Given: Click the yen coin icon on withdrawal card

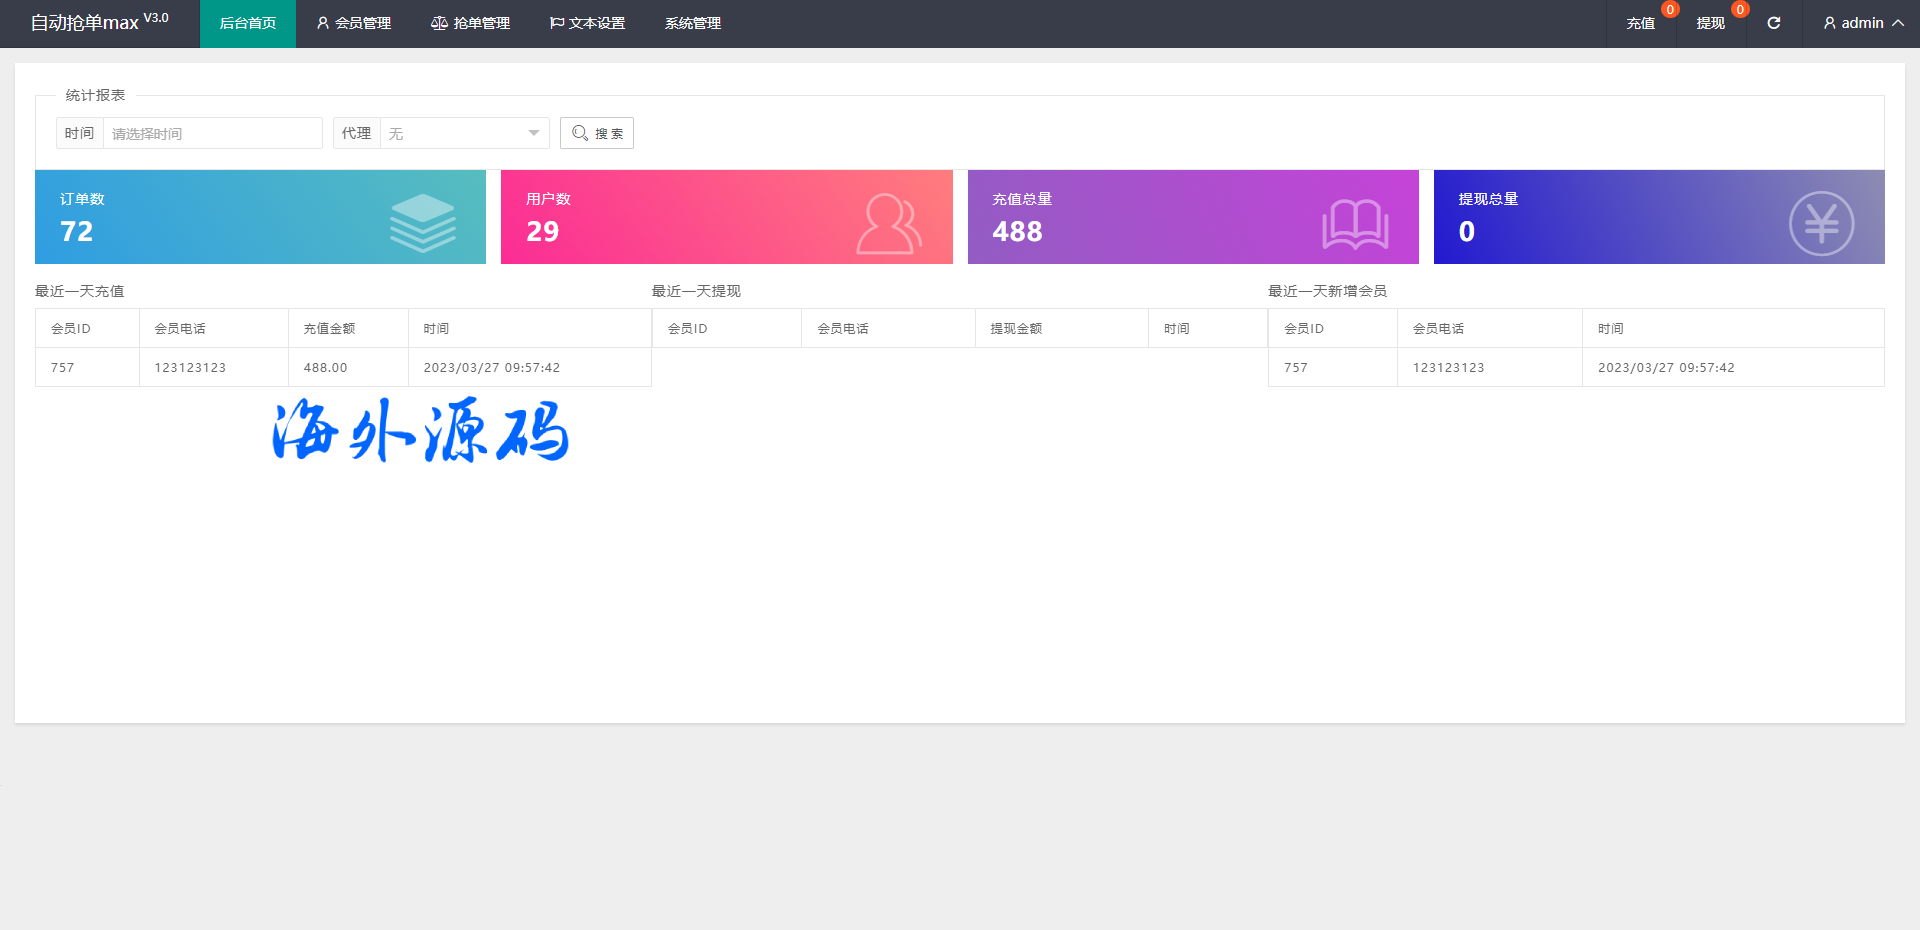Looking at the screenshot, I should click(x=1821, y=224).
